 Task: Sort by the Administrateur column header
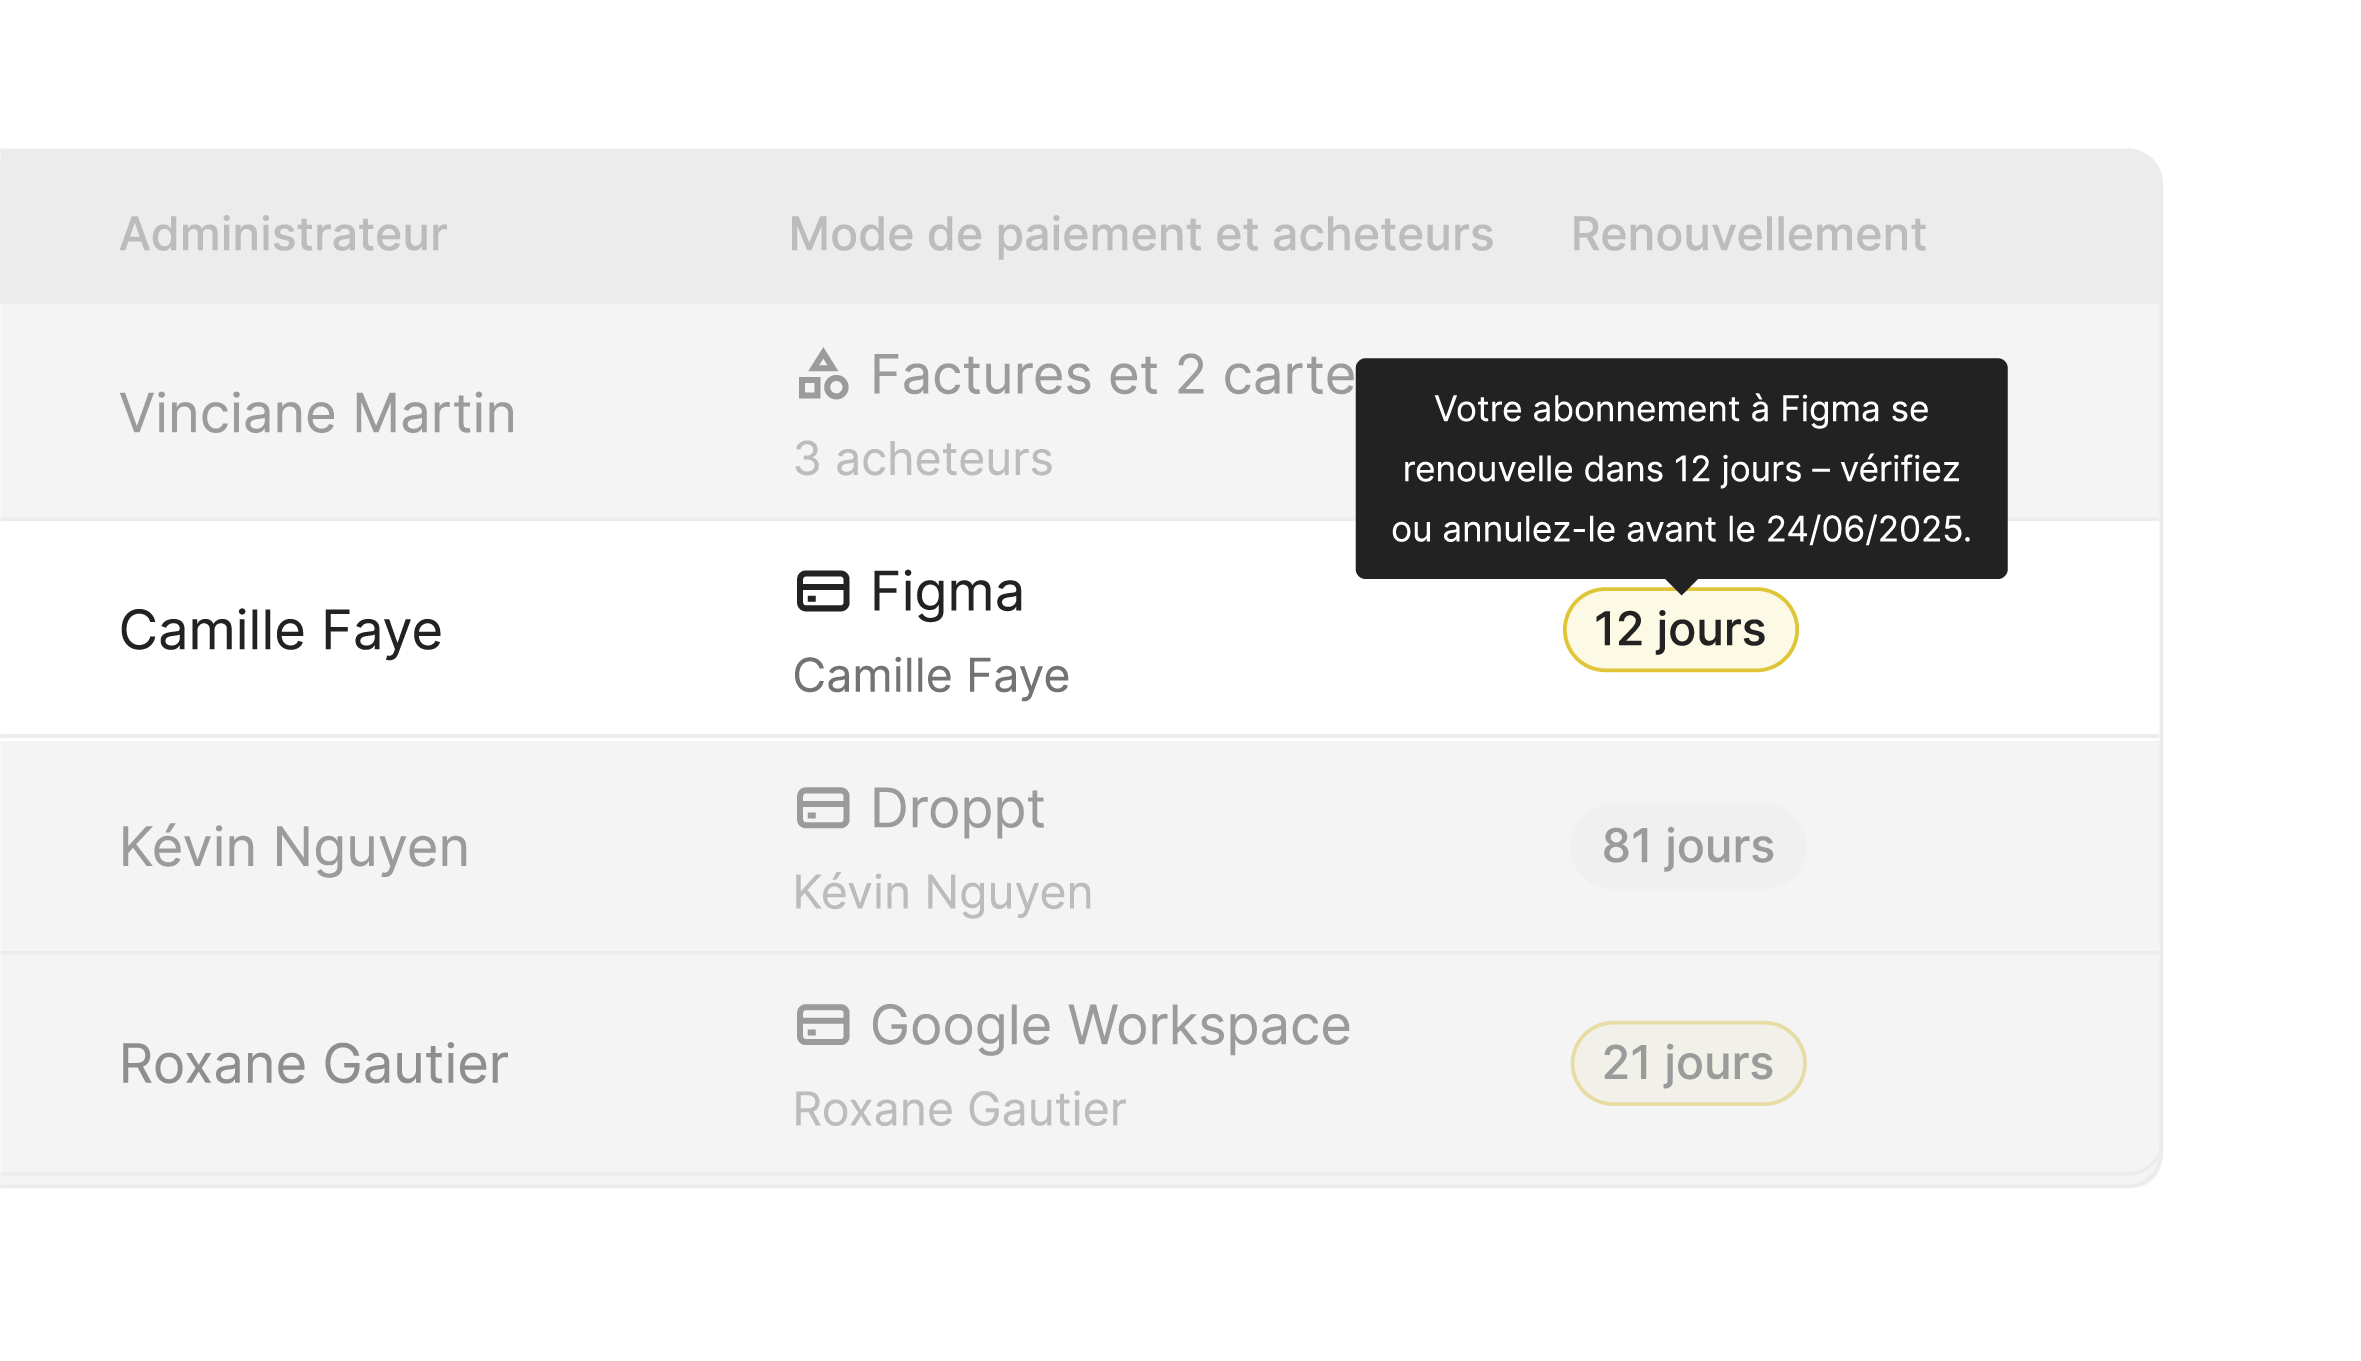pos(283,235)
